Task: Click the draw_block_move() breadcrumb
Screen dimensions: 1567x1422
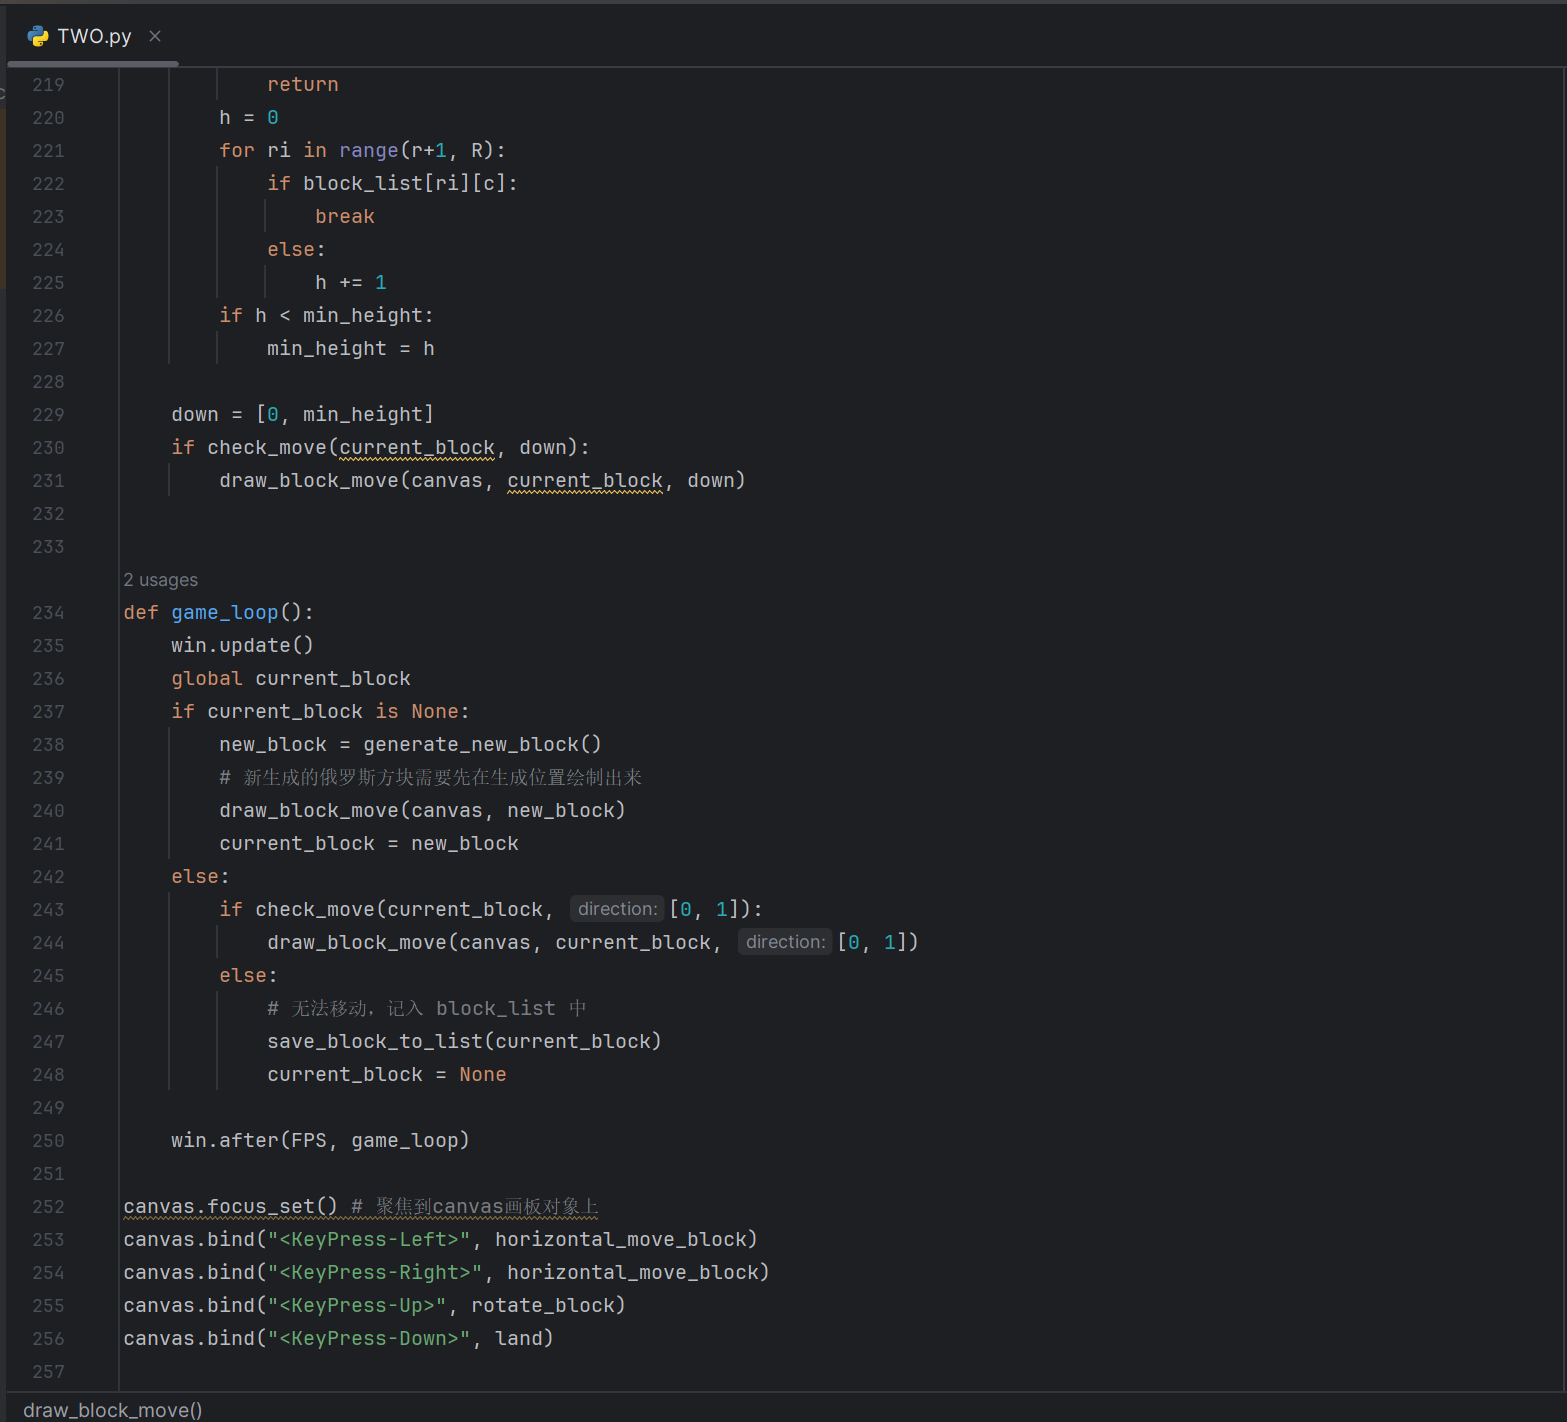Action: click(x=113, y=1409)
